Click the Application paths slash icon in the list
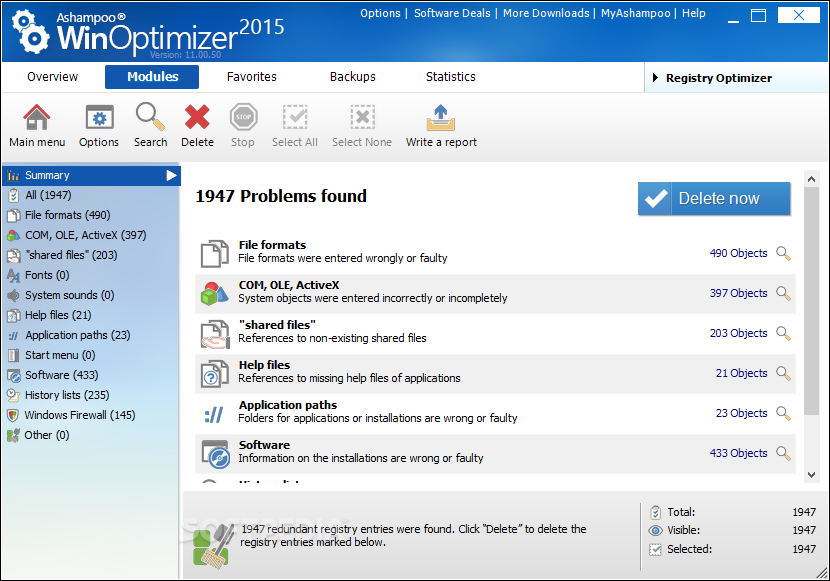The height and width of the screenshot is (581, 830). [x=214, y=414]
